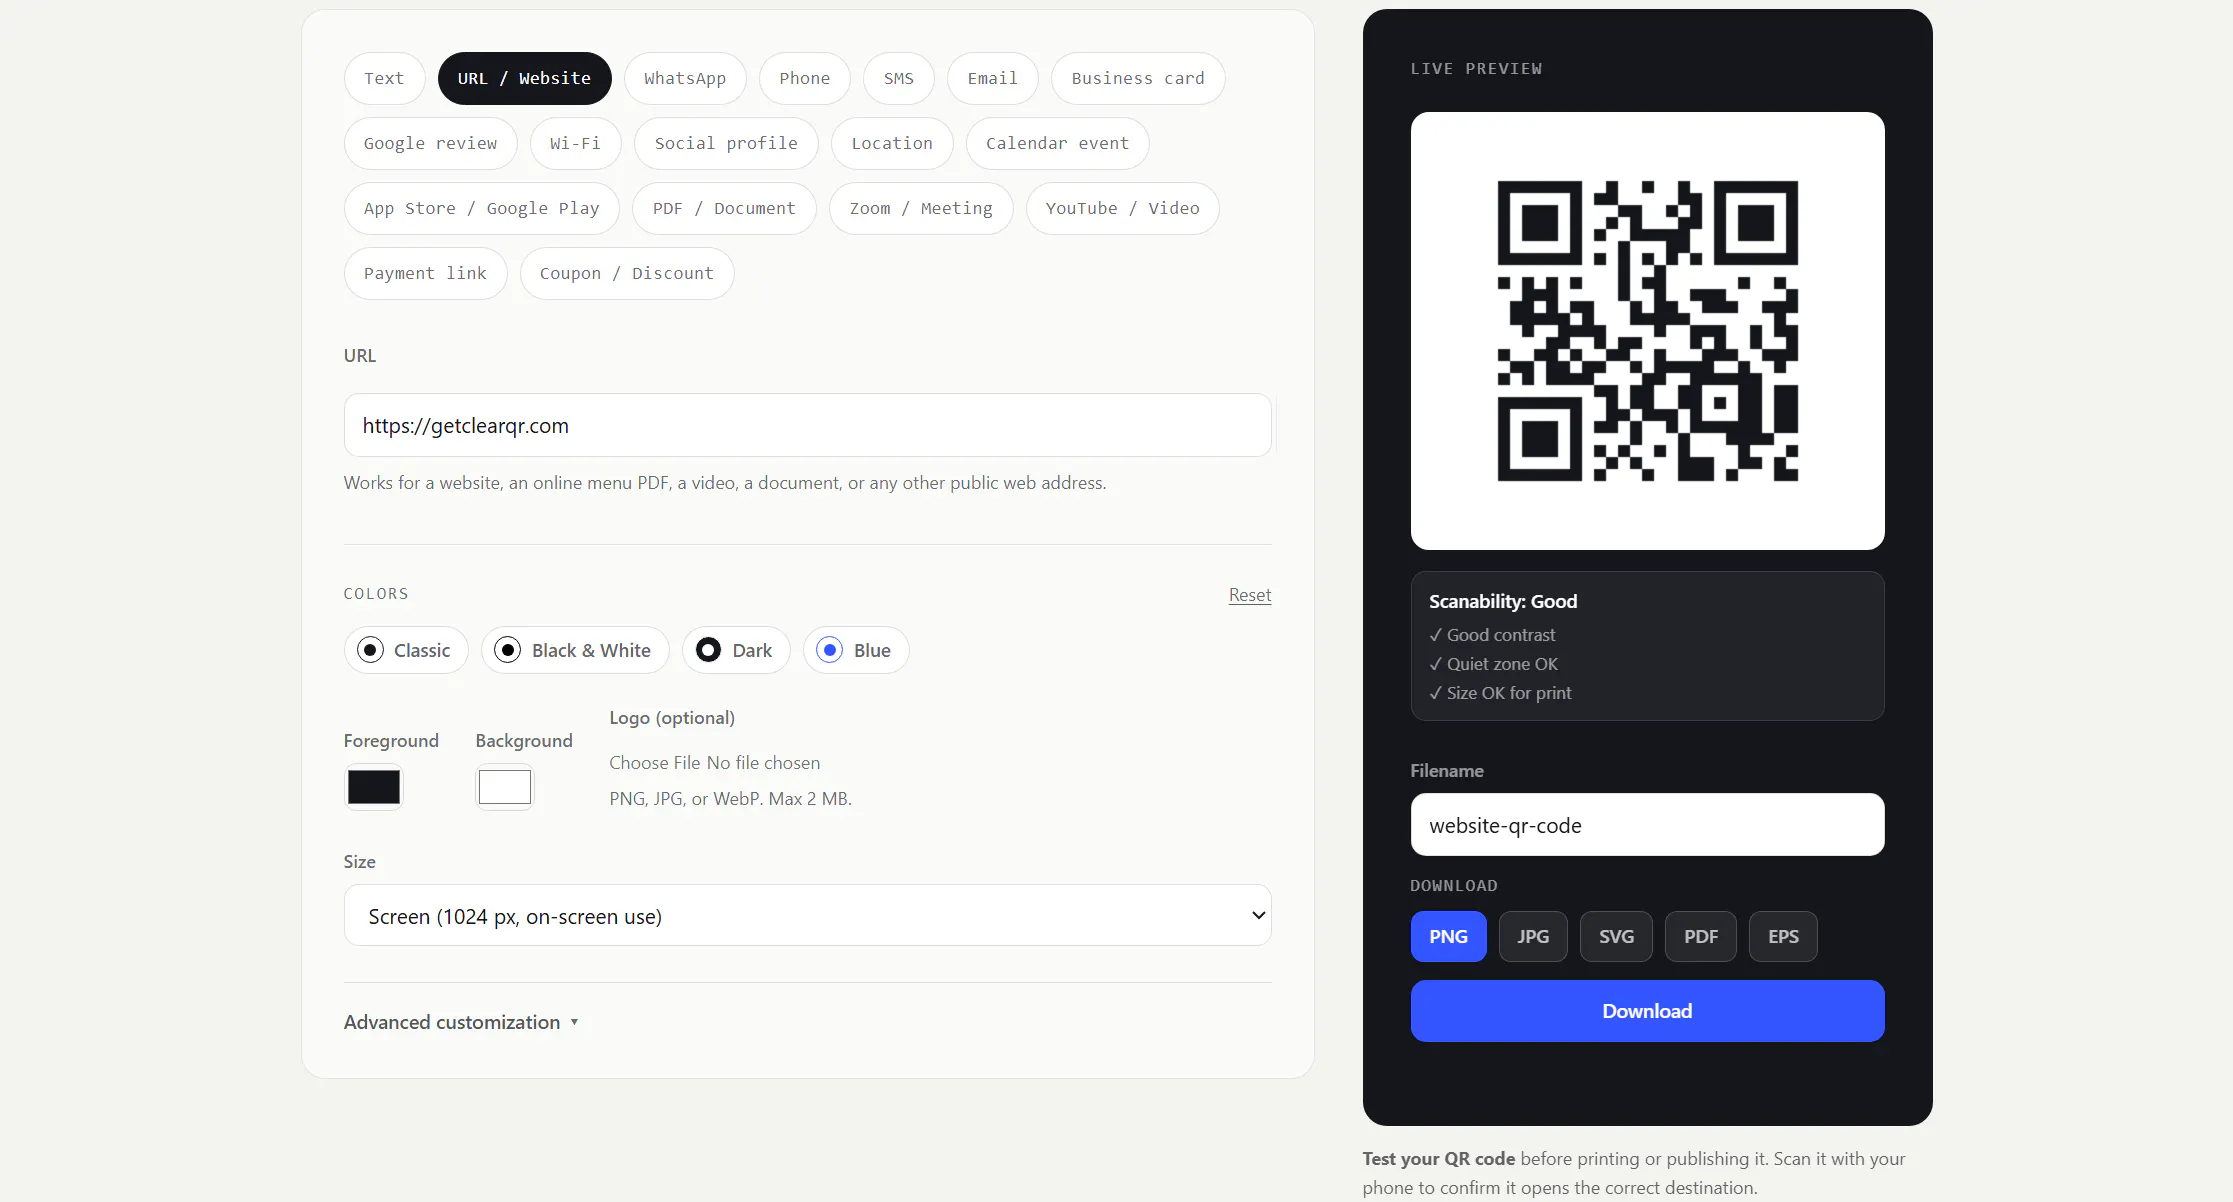Click Choose File for logo upload
Image resolution: width=2233 pixels, height=1202 pixels.
(x=654, y=763)
